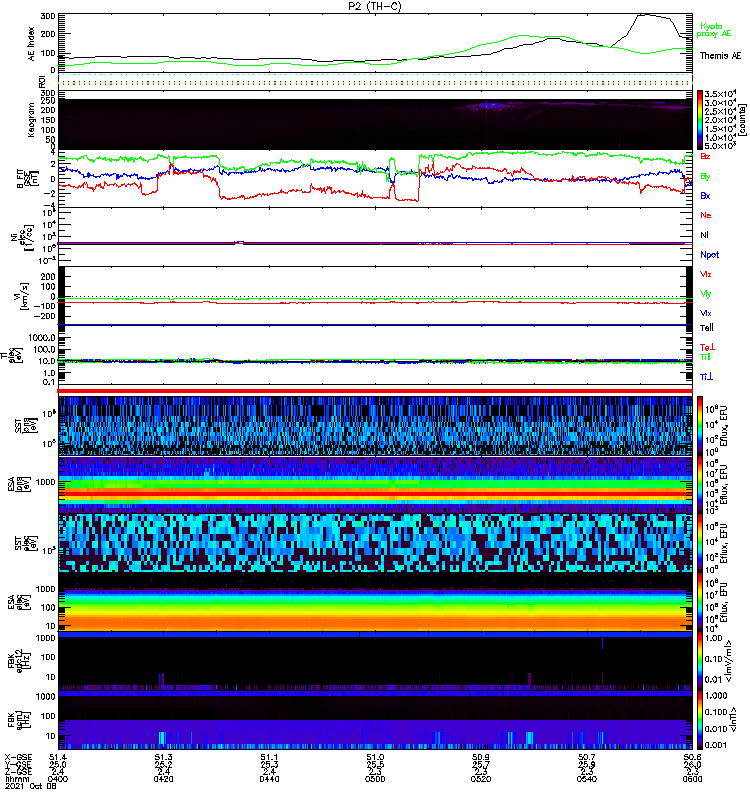
Task: Click the 0540 time tick label
Action: click(586, 779)
